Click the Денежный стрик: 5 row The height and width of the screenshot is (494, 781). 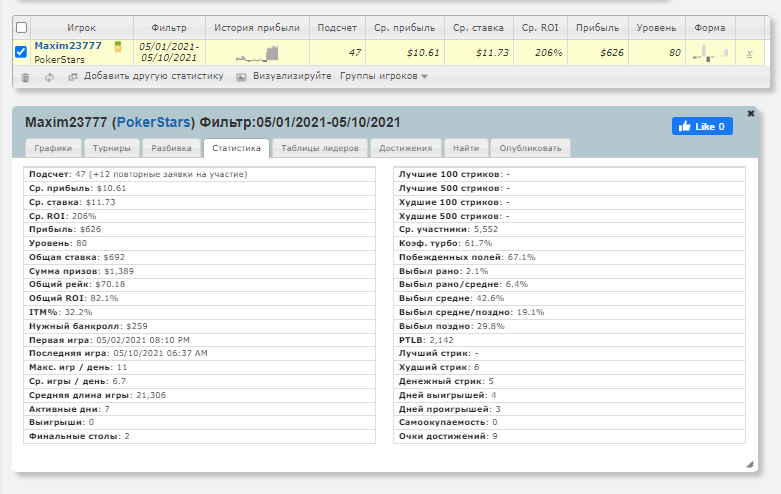tap(569, 381)
